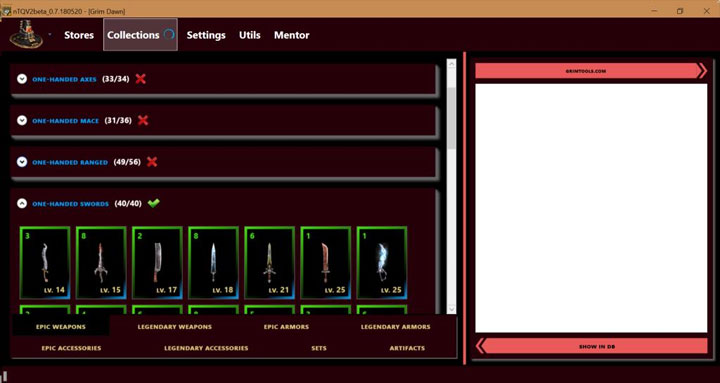Switch to the Sets tab

tap(319, 348)
